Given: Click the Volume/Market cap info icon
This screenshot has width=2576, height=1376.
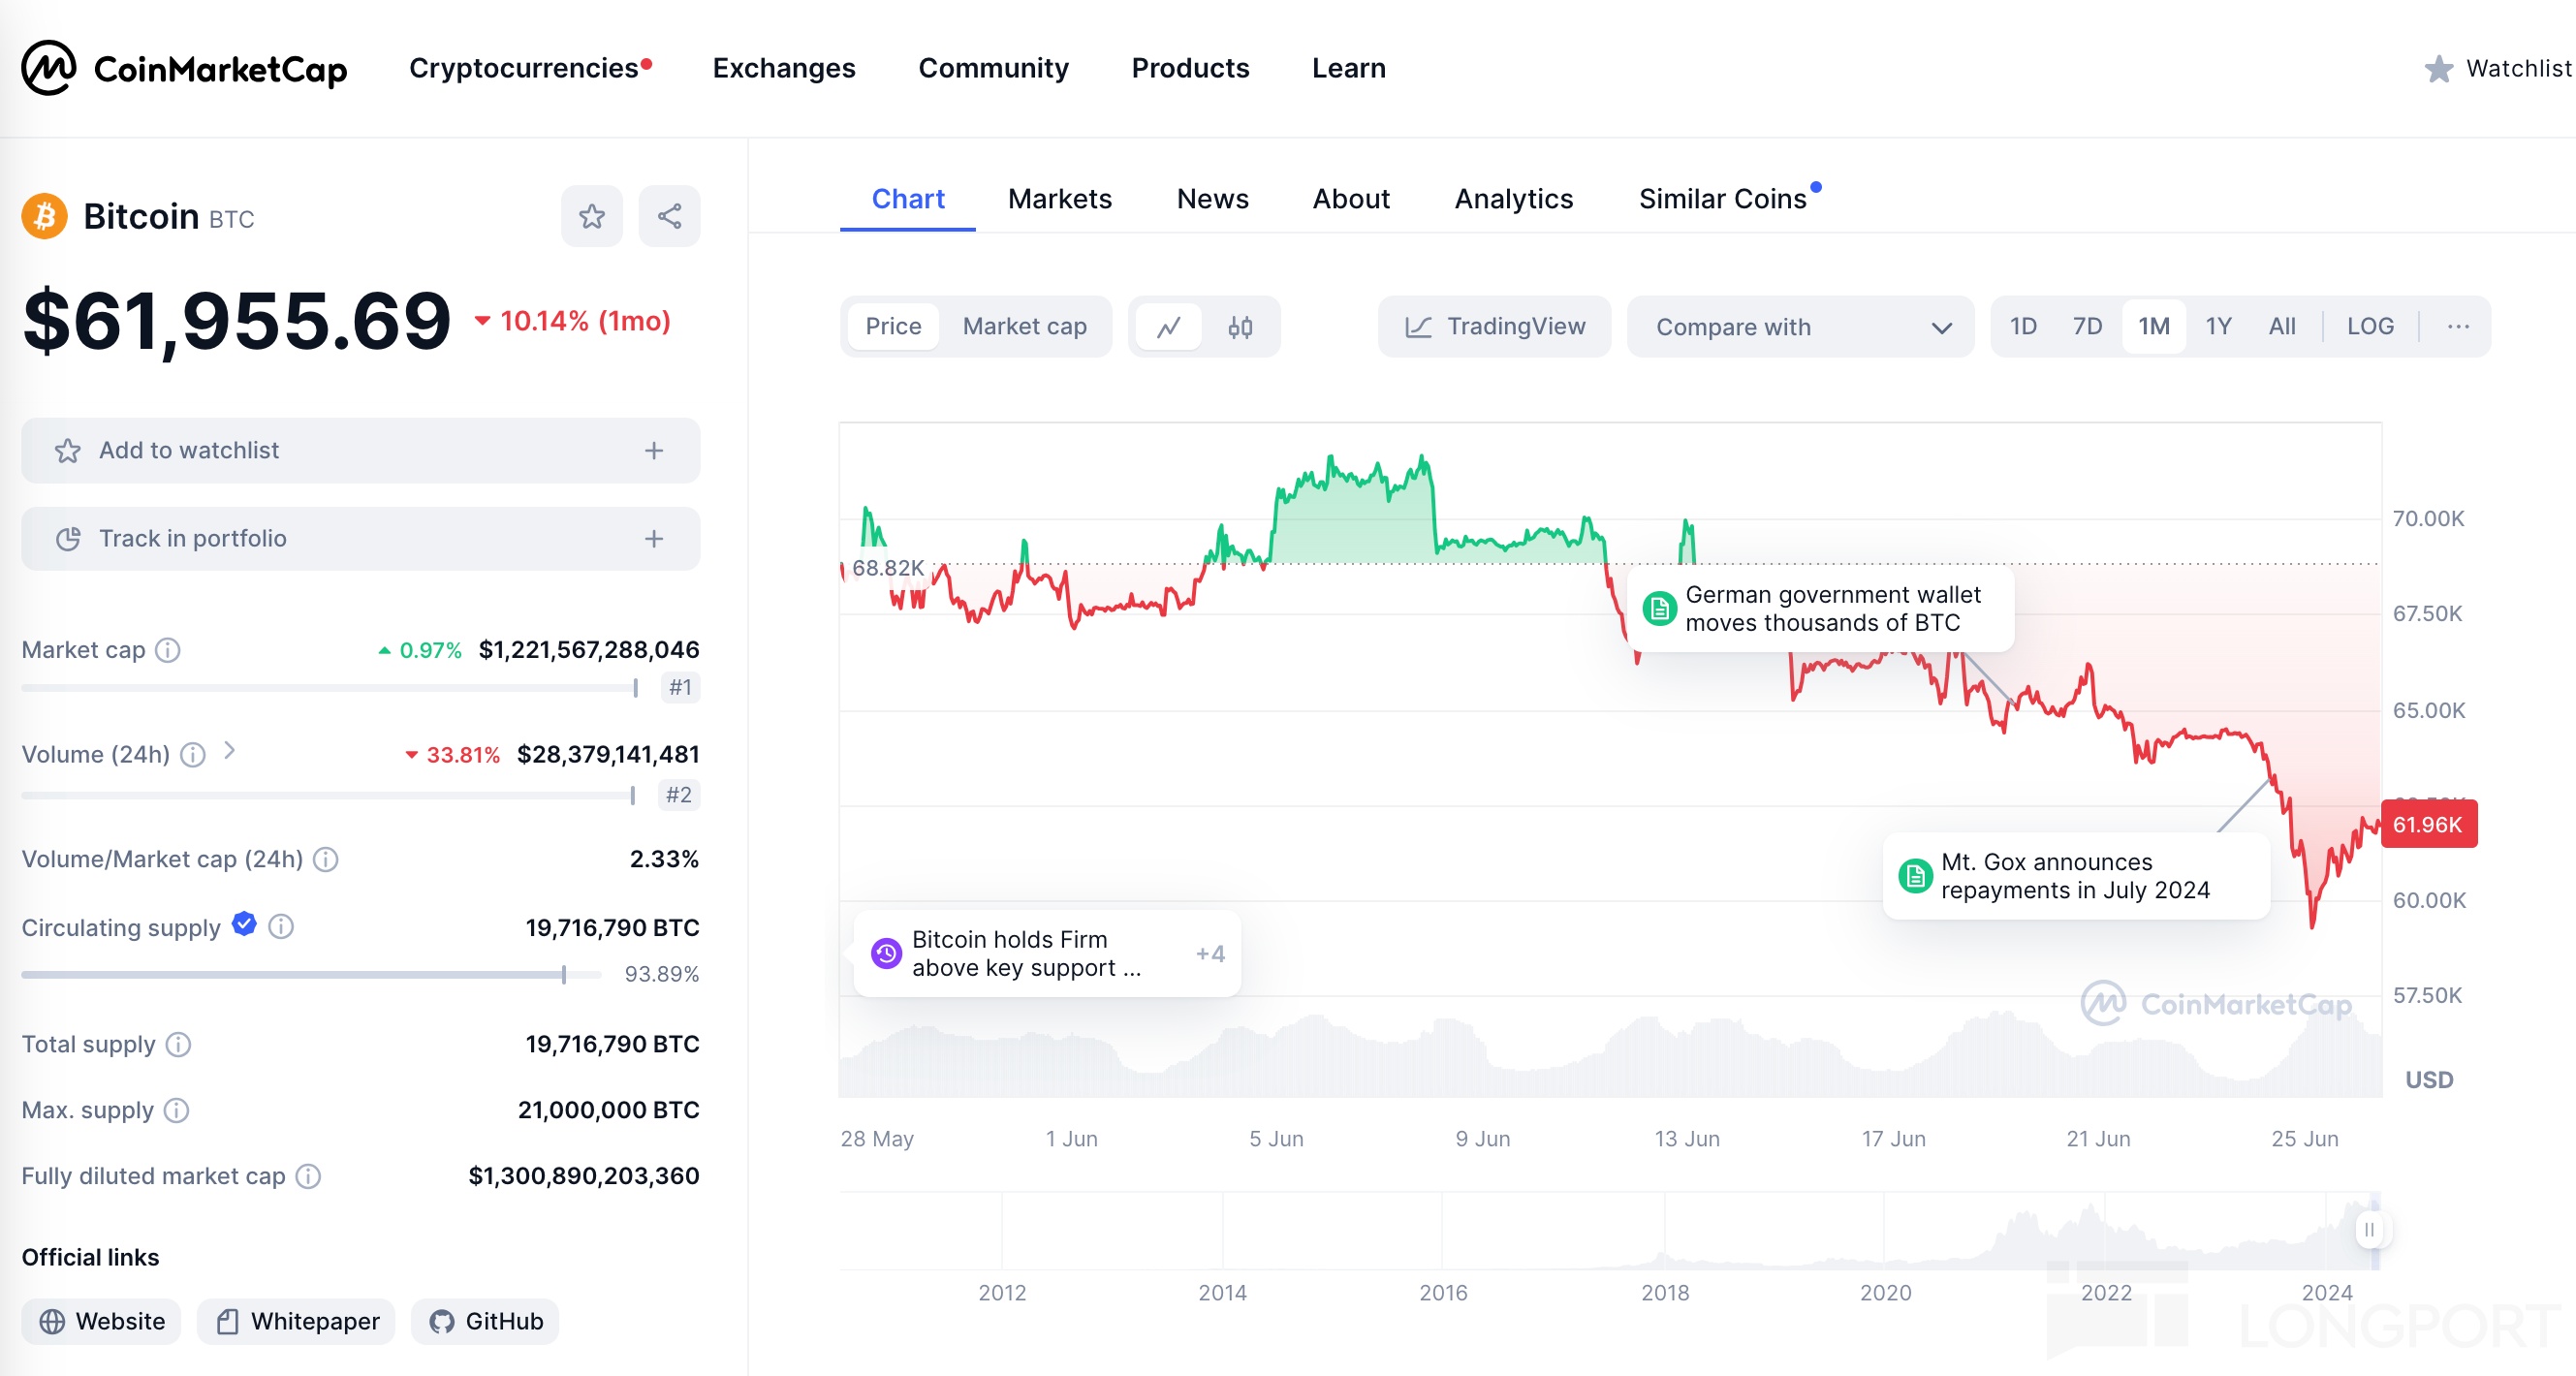Looking at the screenshot, I should [x=326, y=859].
